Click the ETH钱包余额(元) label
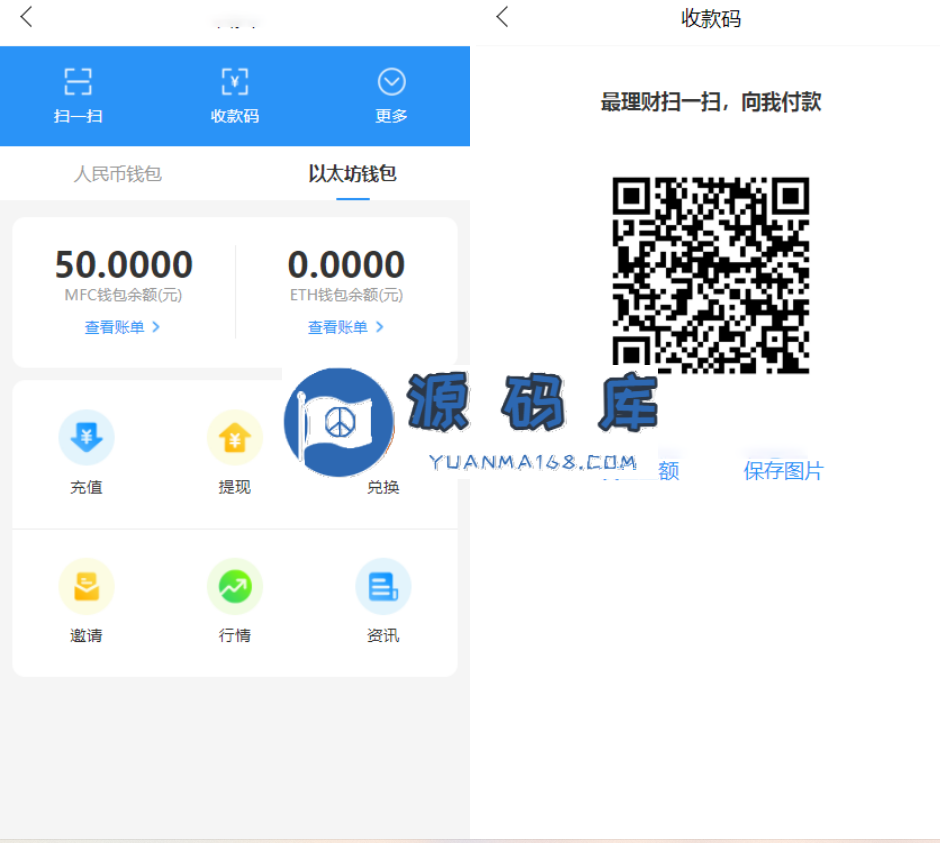 [347, 295]
